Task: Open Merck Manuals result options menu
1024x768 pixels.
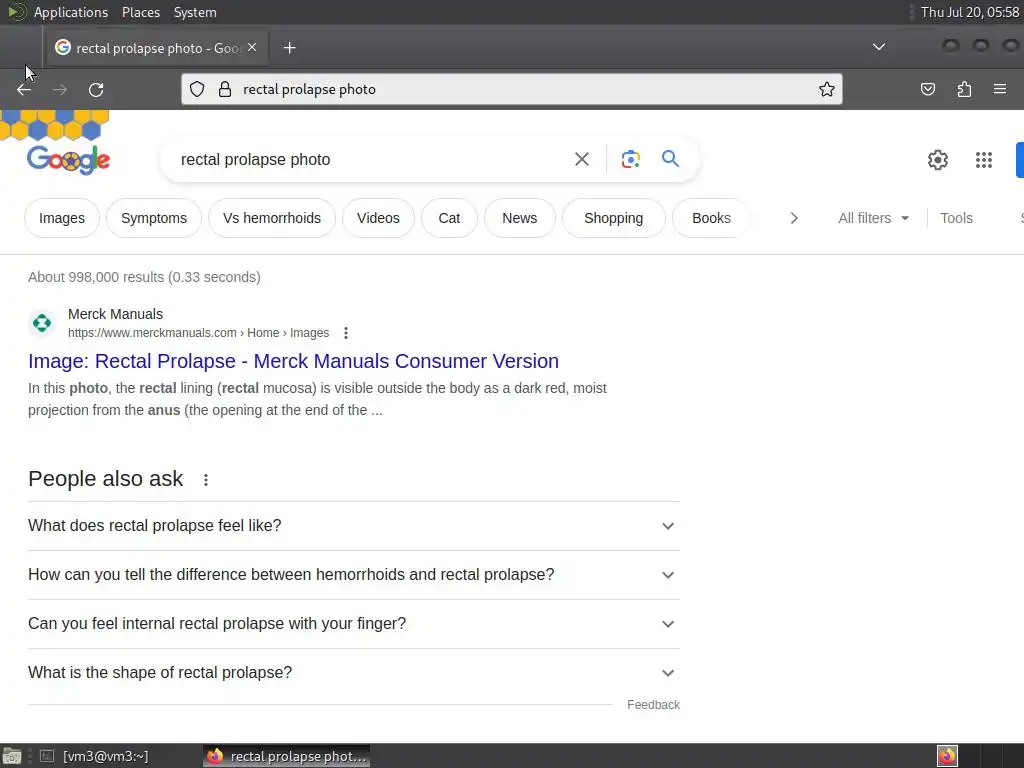Action: [345, 333]
